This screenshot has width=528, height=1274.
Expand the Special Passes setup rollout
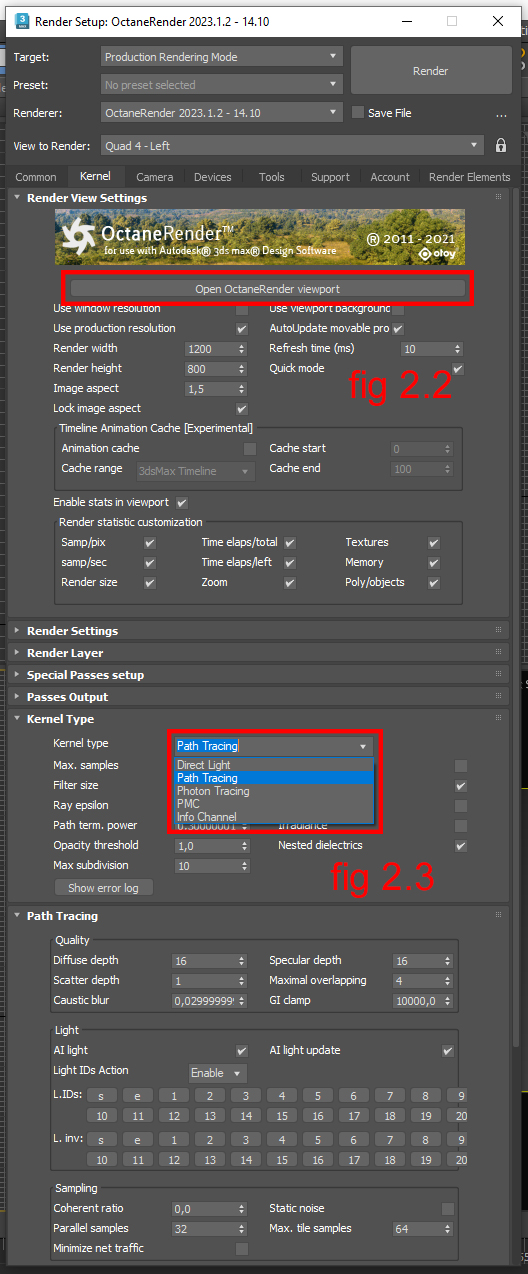coord(259,675)
